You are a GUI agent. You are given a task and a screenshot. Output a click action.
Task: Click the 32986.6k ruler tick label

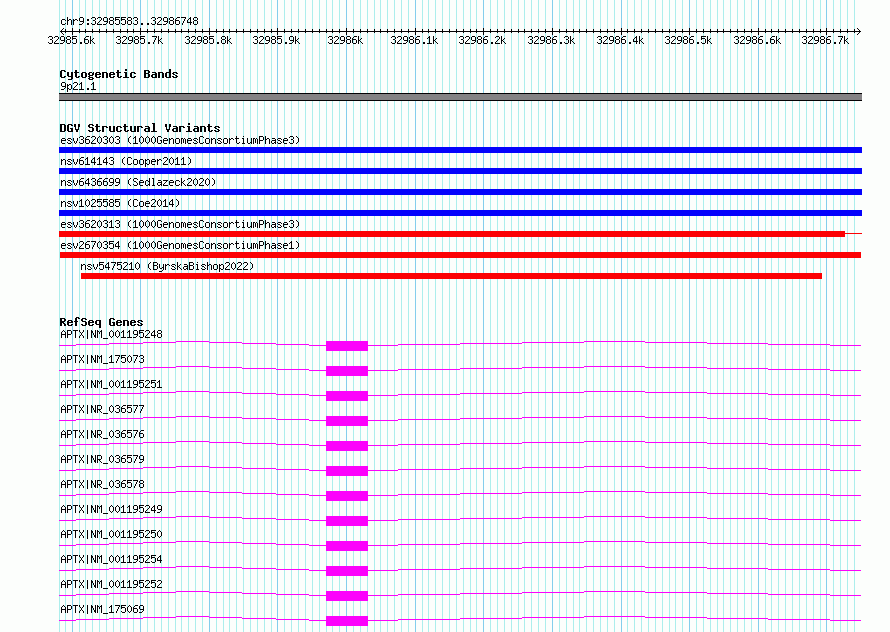(x=757, y=40)
